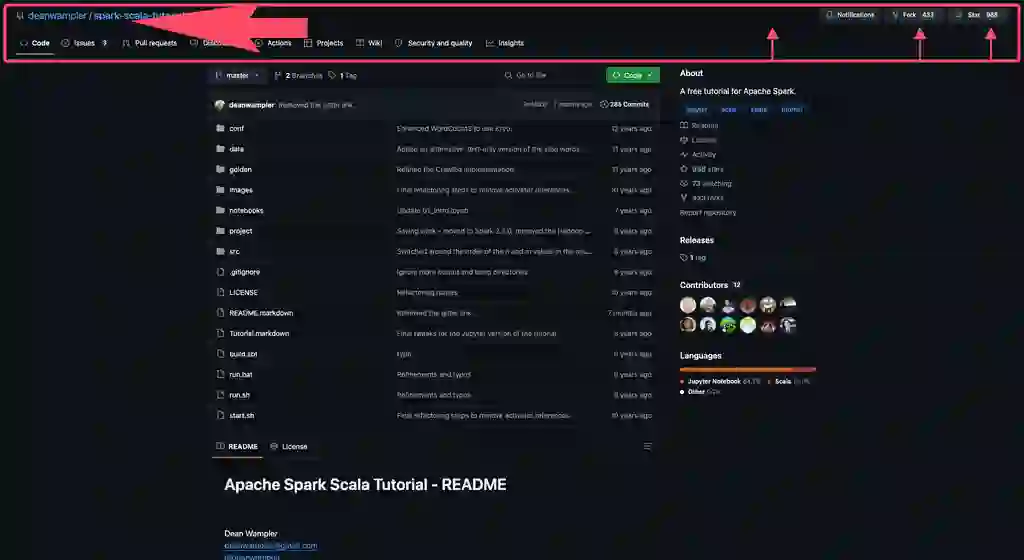The width and height of the screenshot is (1024, 560).
Task: Click the Report repository link
Action: click(707, 213)
